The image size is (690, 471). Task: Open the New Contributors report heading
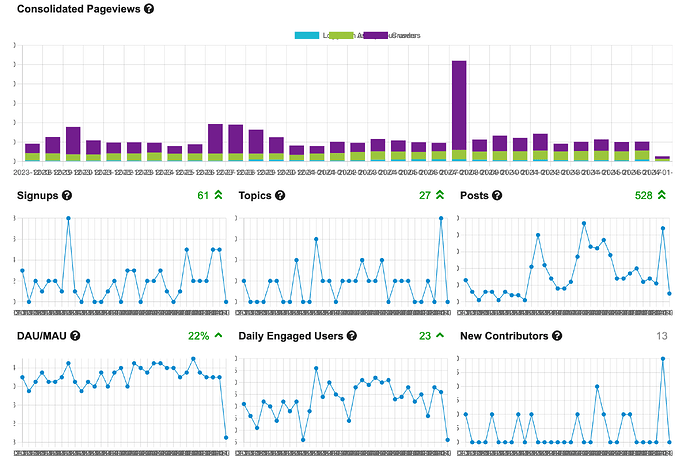[504, 336]
